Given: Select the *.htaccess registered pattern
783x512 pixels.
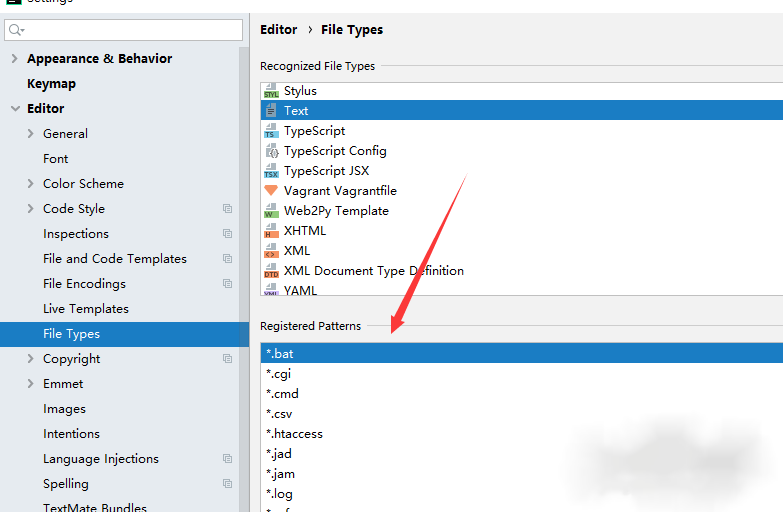Looking at the screenshot, I should pos(294,434).
